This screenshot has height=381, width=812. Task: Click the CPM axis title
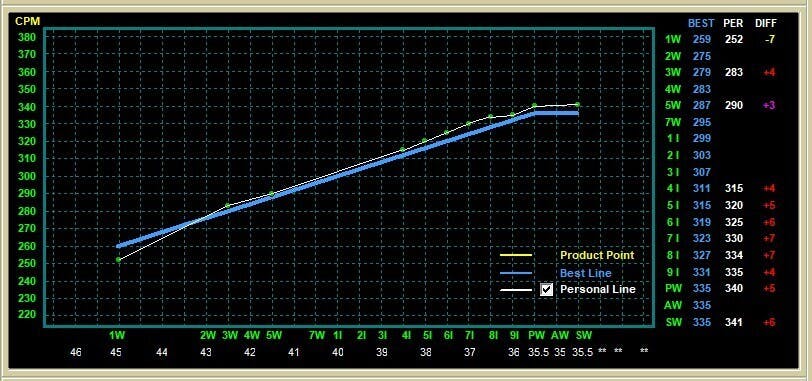[x=27, y=22]
